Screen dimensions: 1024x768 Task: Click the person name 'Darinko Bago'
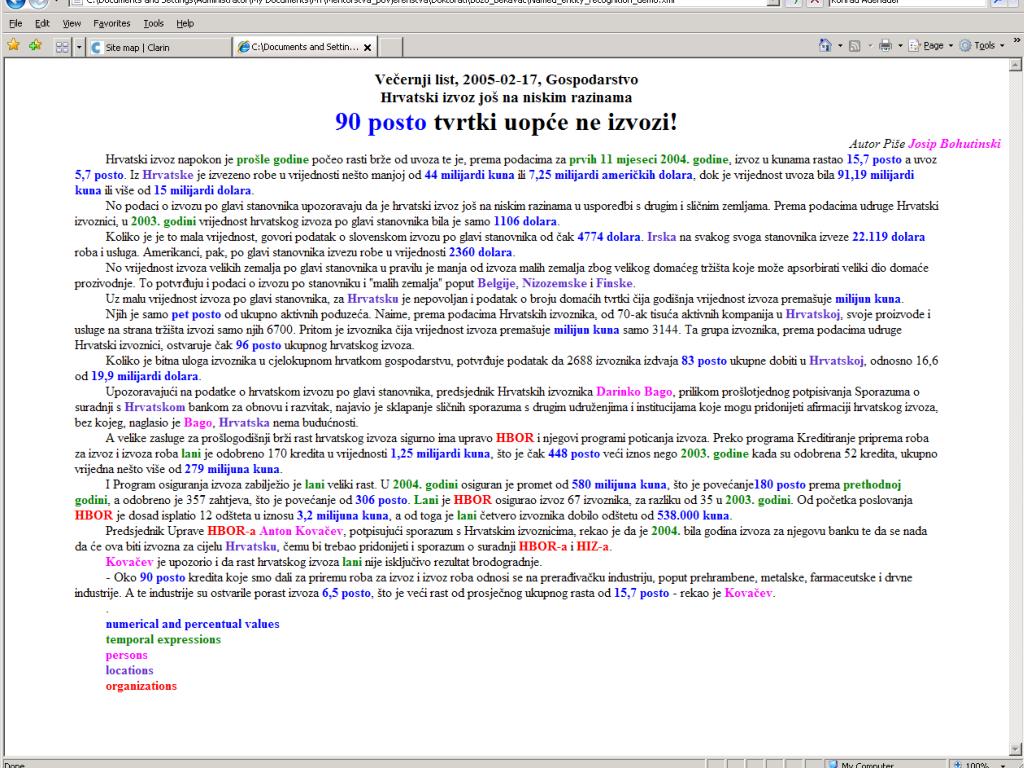(x=634, y=392)
